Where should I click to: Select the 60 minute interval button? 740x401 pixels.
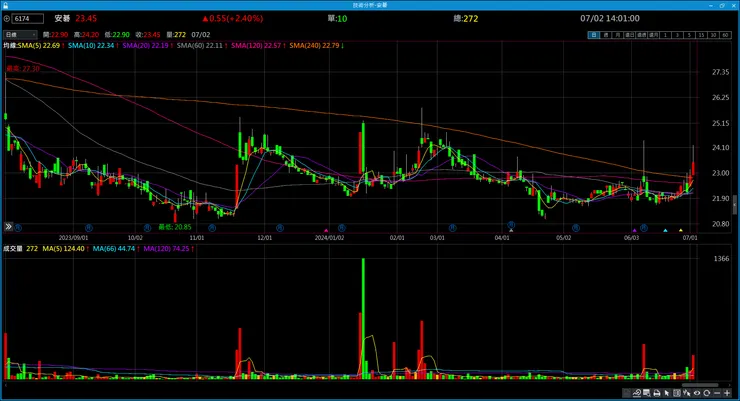(x=725, y=35)
